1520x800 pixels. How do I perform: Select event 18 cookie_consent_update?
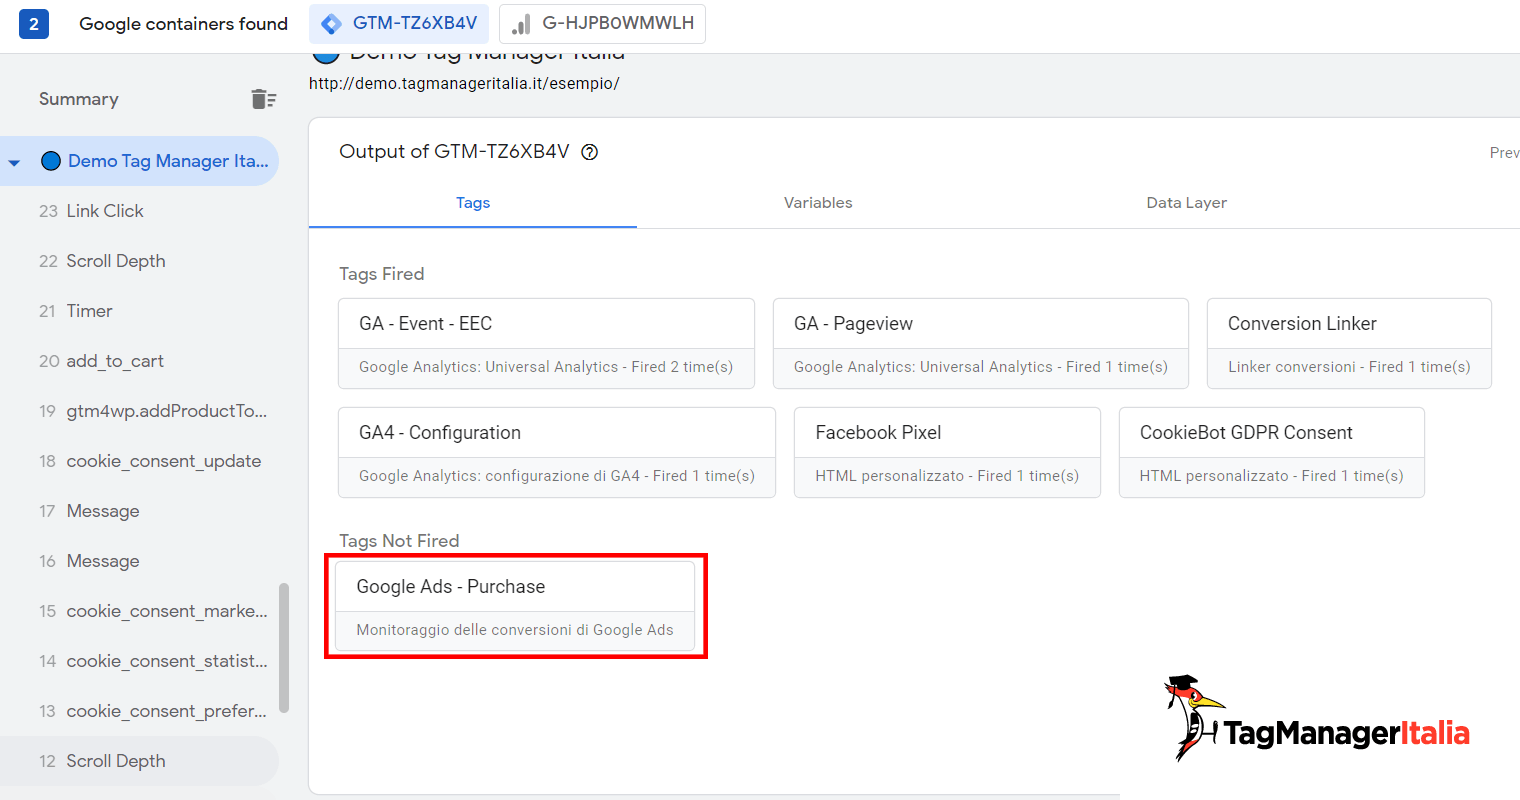coord(140,461)
